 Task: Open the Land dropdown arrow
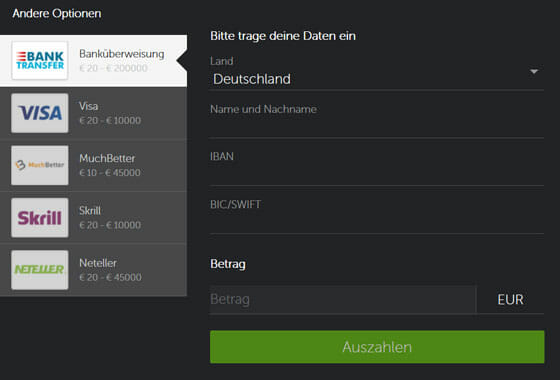(x=534, y=72)
